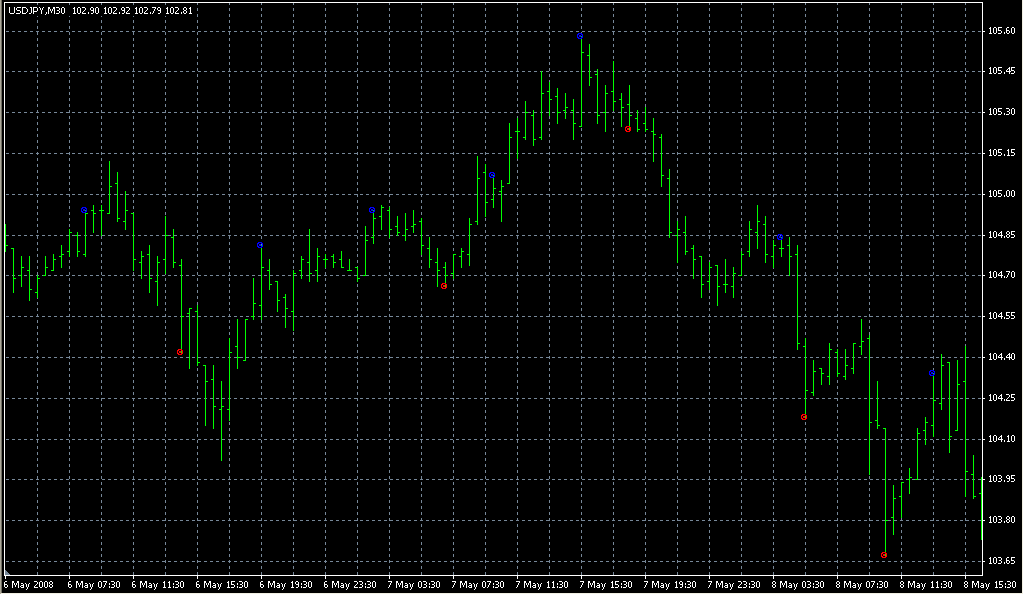Click the 7 May 15:30 time label

[x=606, y=585]
